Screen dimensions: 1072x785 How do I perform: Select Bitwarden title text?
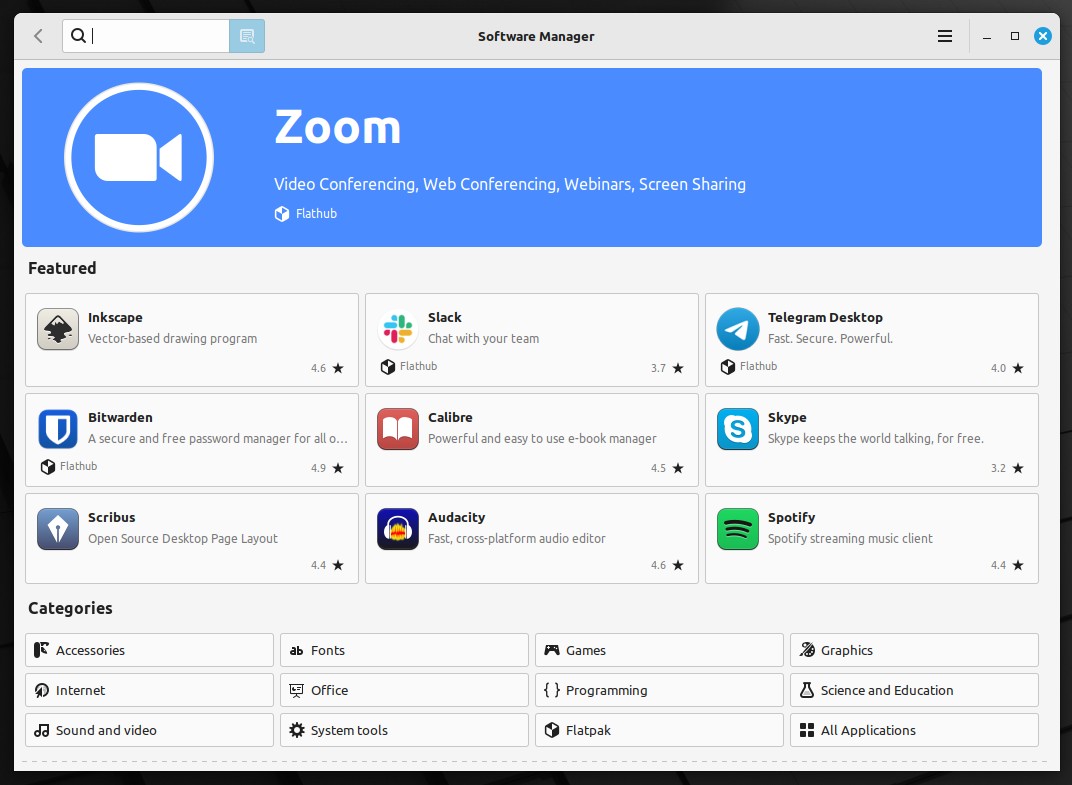click(x=120, y=417)
